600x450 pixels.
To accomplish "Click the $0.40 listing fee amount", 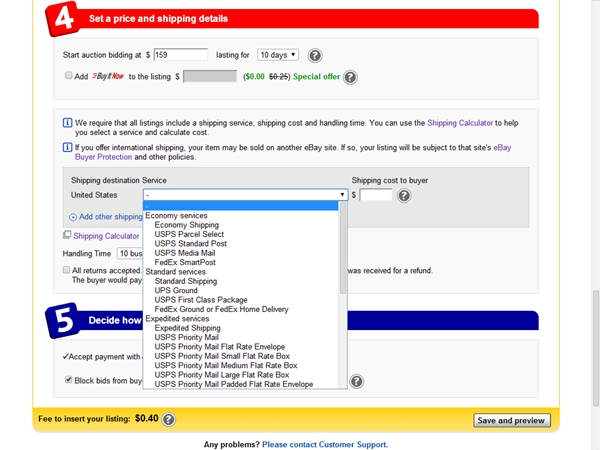I will 147,418.
